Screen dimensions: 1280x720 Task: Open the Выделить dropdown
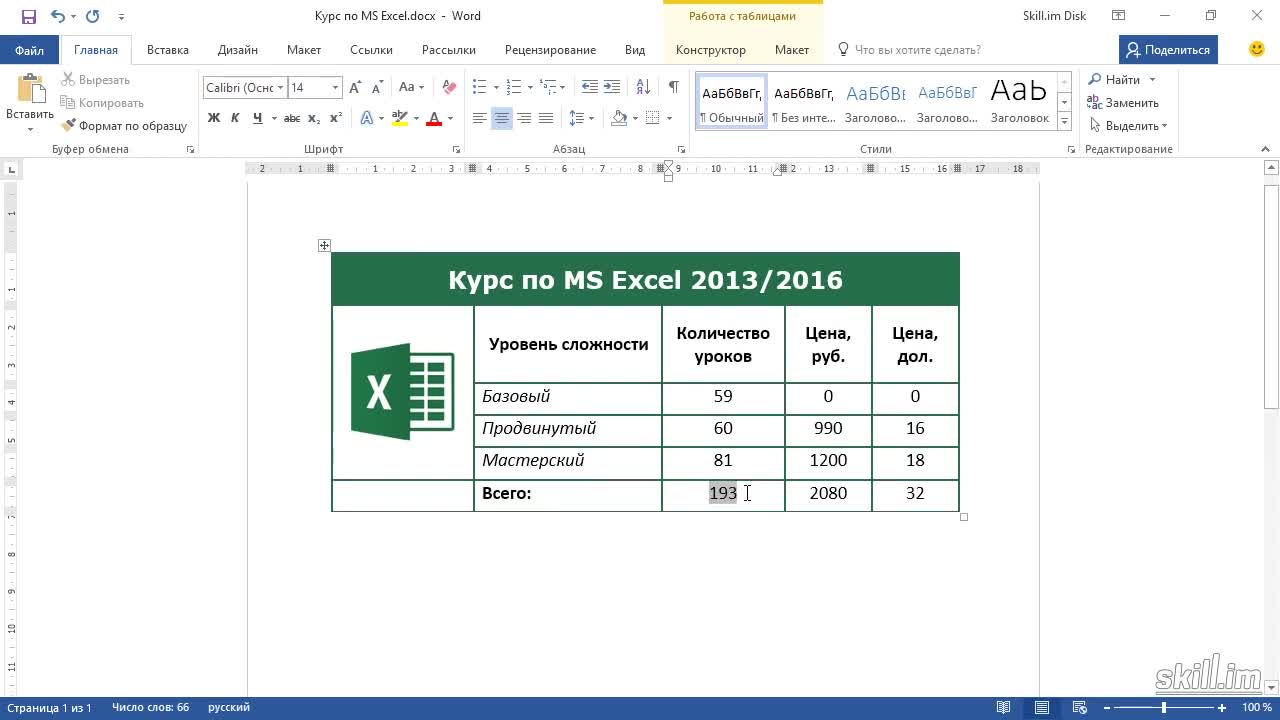coord(1129,126)
